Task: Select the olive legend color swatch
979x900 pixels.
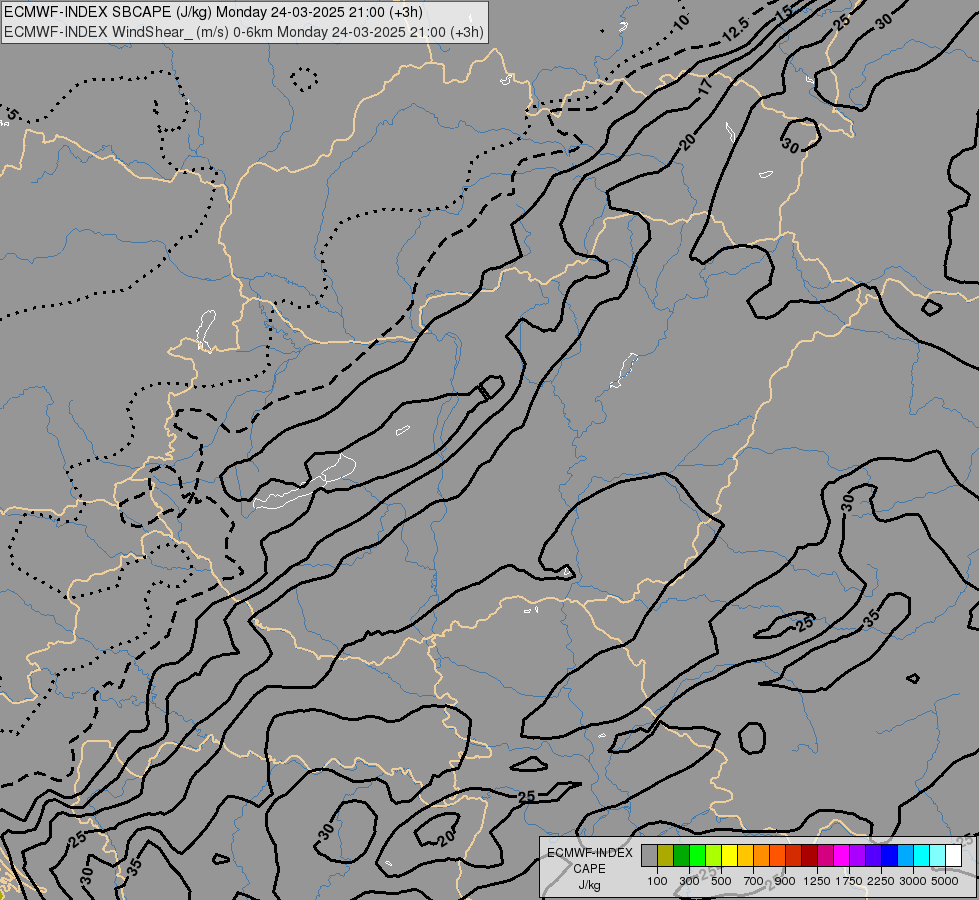Action: click(666, 855)
